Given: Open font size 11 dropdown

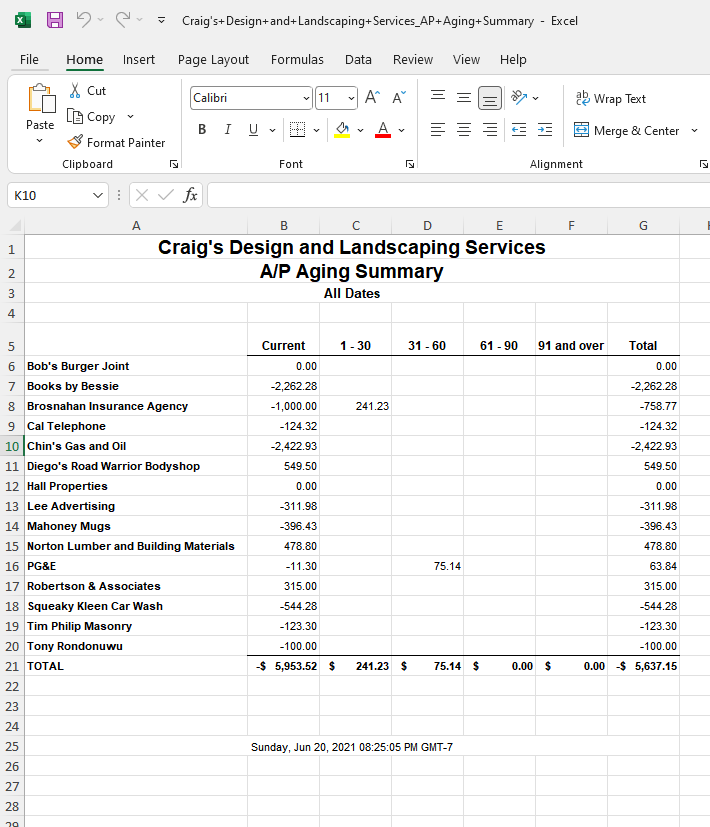Looking at the screenshot, I should coord(351,98).
